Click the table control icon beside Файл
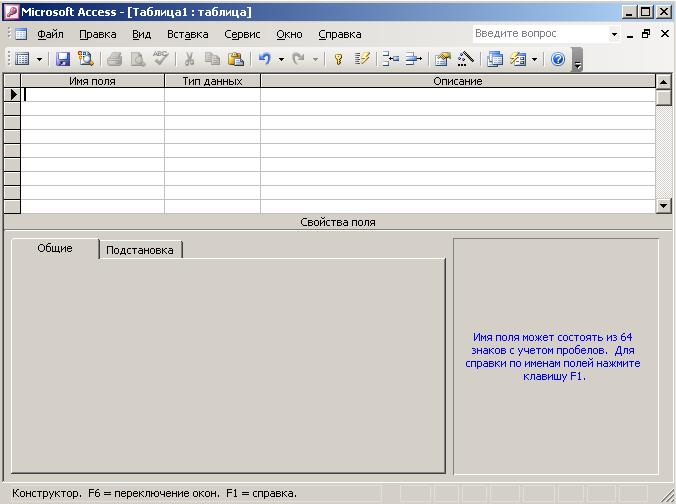 coord(21,34)
